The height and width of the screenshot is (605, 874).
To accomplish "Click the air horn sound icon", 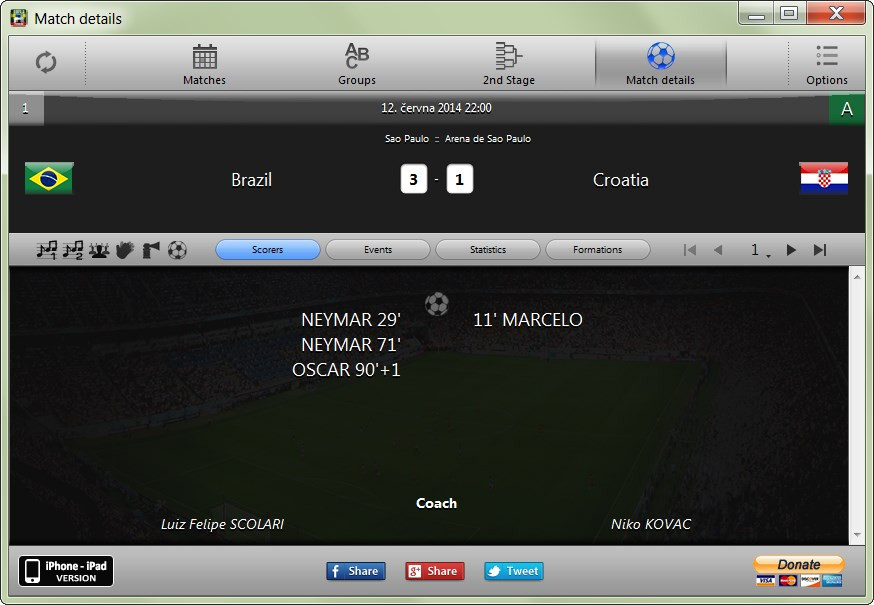I will 151,250.
